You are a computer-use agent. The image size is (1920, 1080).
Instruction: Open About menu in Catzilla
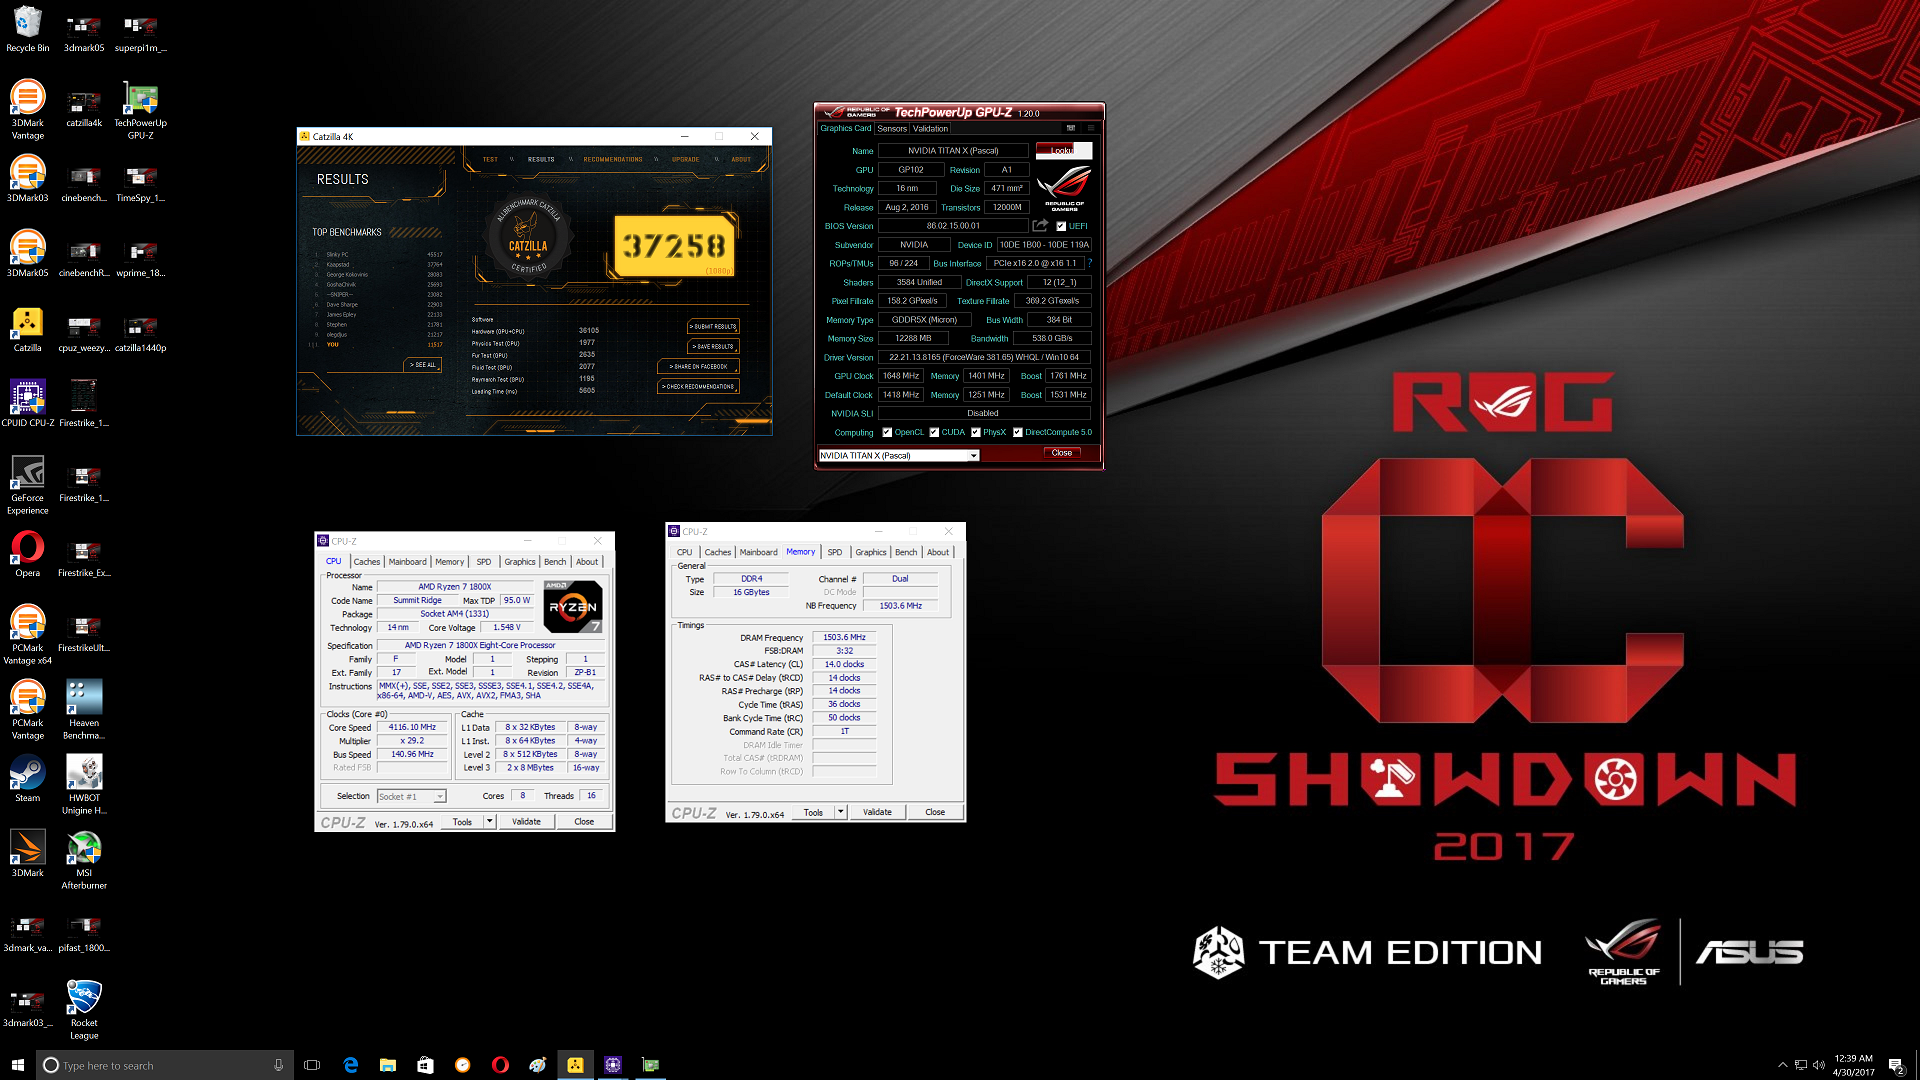pos(741,159)
